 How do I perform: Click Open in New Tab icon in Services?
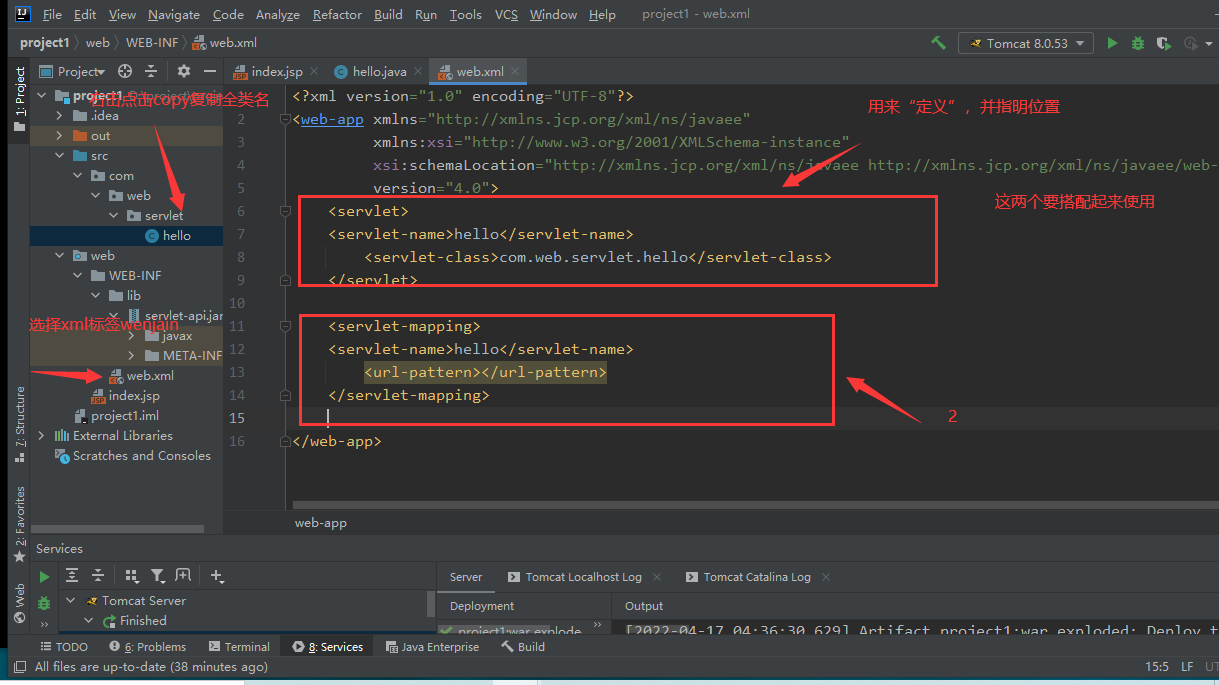(x=183, y=575)
